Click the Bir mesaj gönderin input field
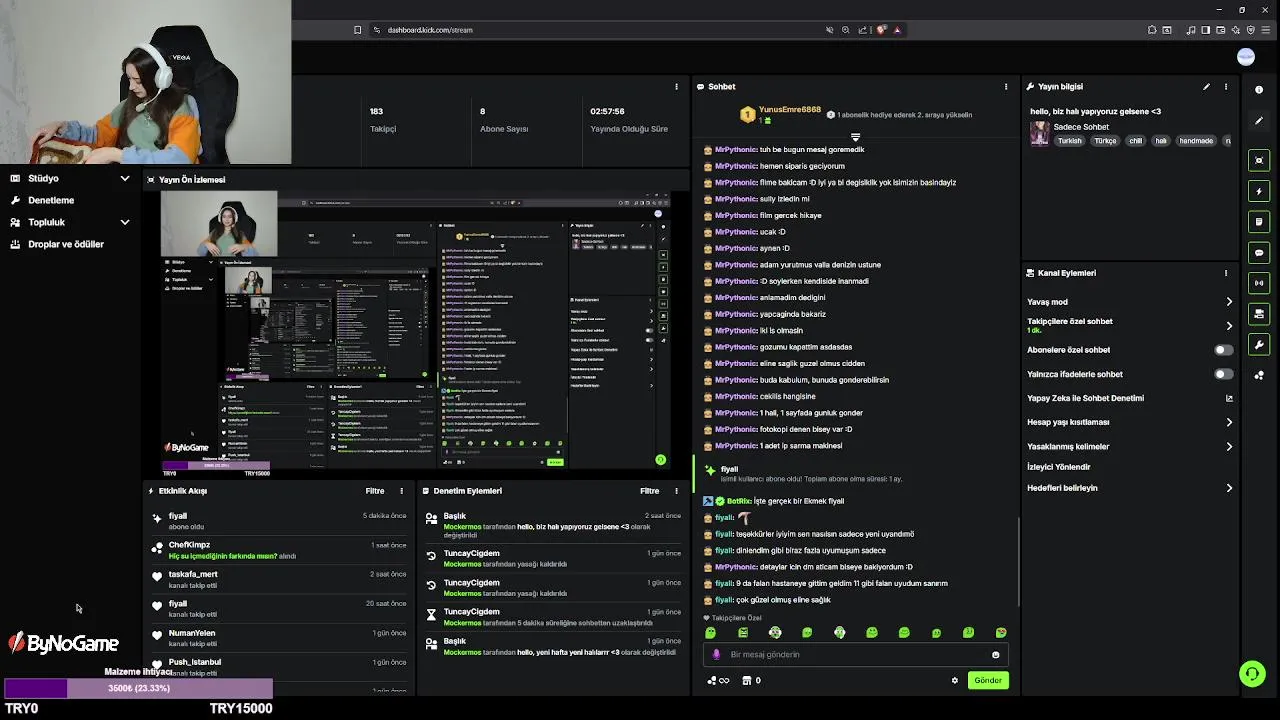 point(855,655)
